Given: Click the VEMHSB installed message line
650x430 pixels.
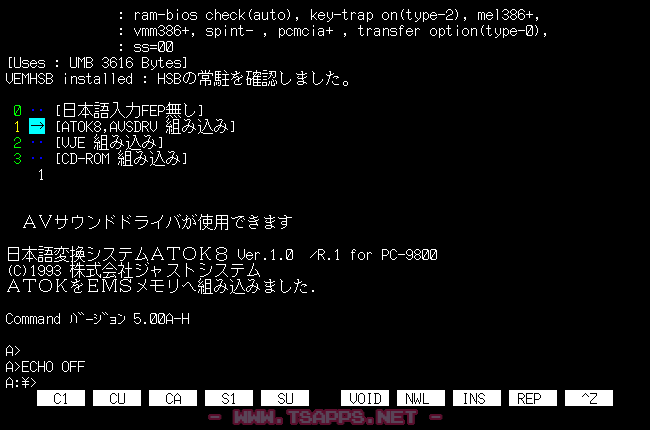Looking at the screenshot, I should (x=179, y=78).
